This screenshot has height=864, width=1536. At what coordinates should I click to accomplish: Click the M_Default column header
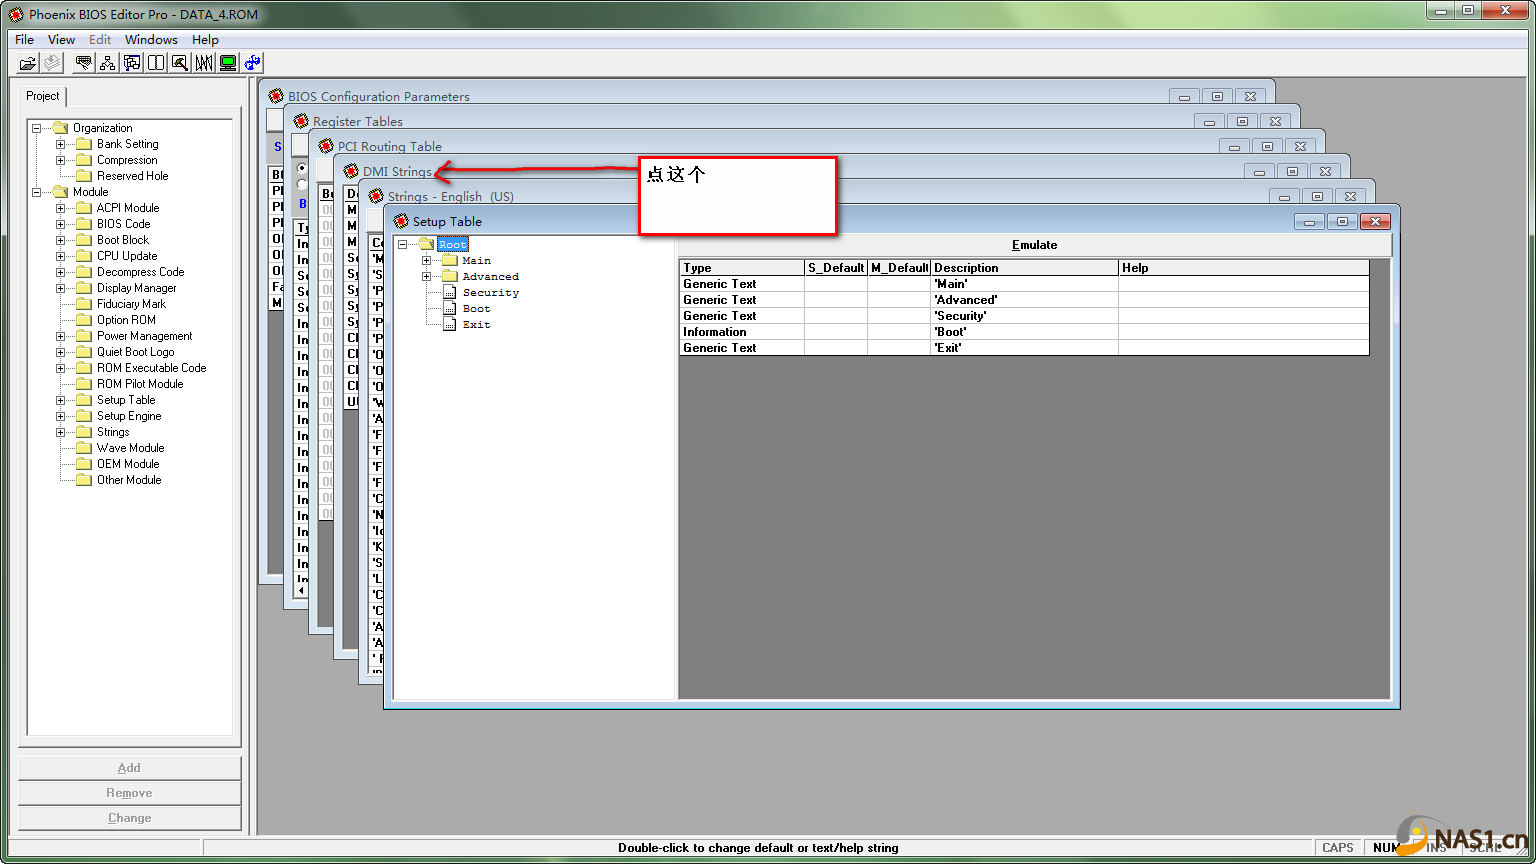click(899, 268)
